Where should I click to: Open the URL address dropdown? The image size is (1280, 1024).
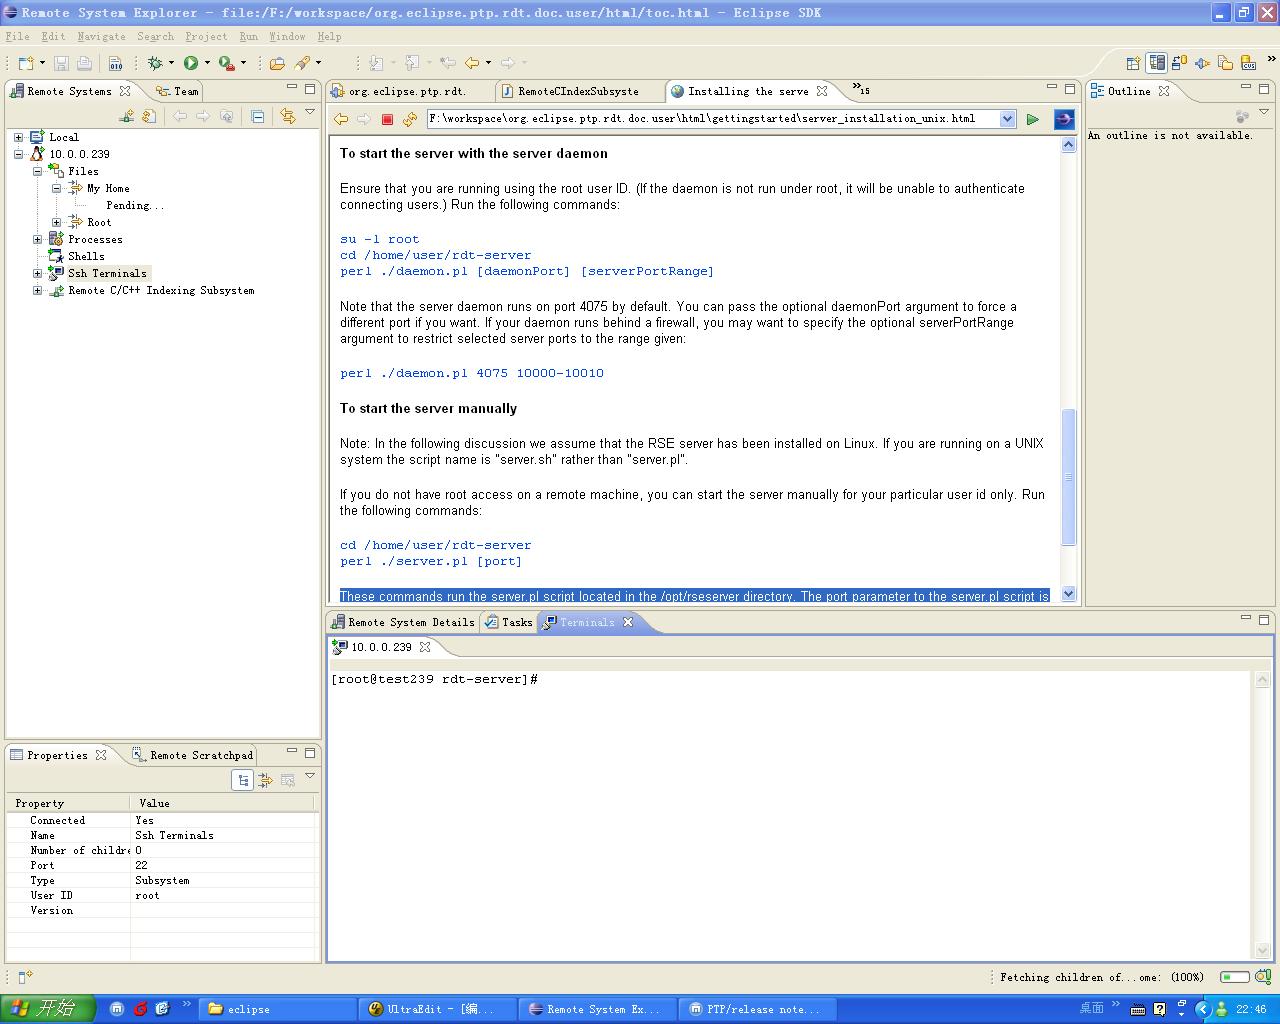[1007, 119]
